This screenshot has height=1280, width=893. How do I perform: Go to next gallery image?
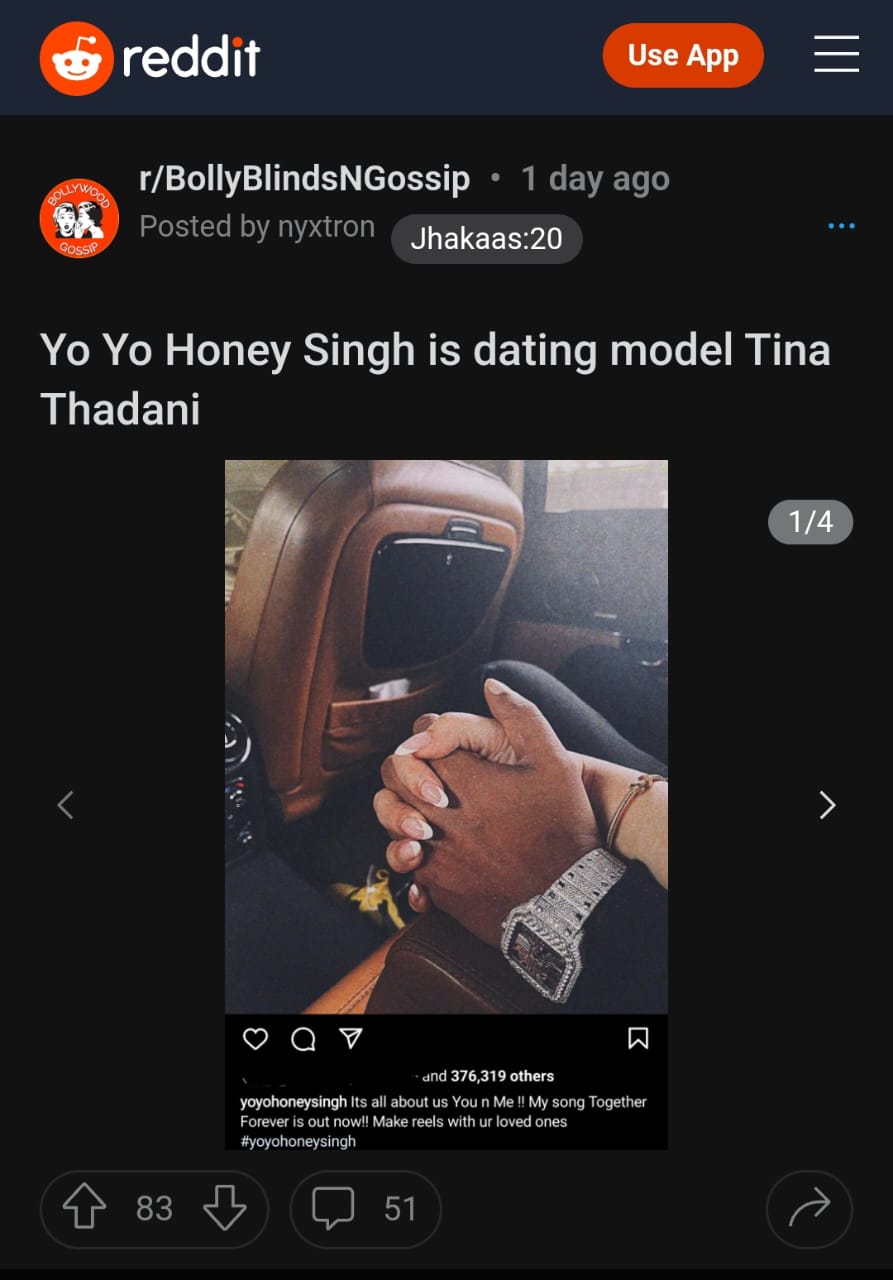827,805
